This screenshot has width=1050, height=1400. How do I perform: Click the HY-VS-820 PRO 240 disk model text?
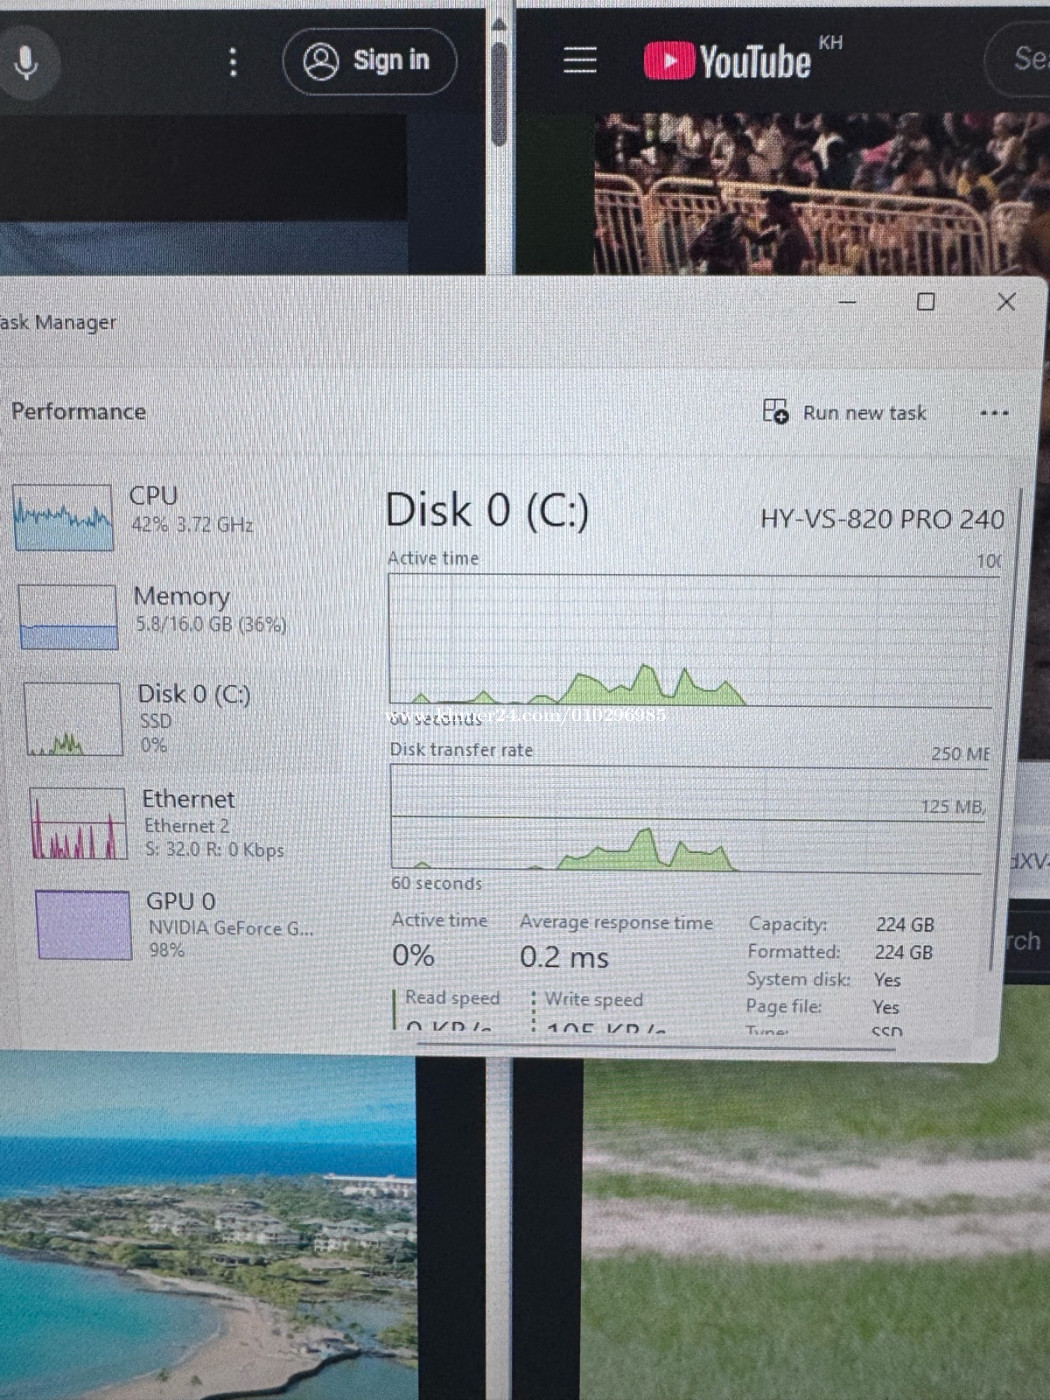point(882,519)
